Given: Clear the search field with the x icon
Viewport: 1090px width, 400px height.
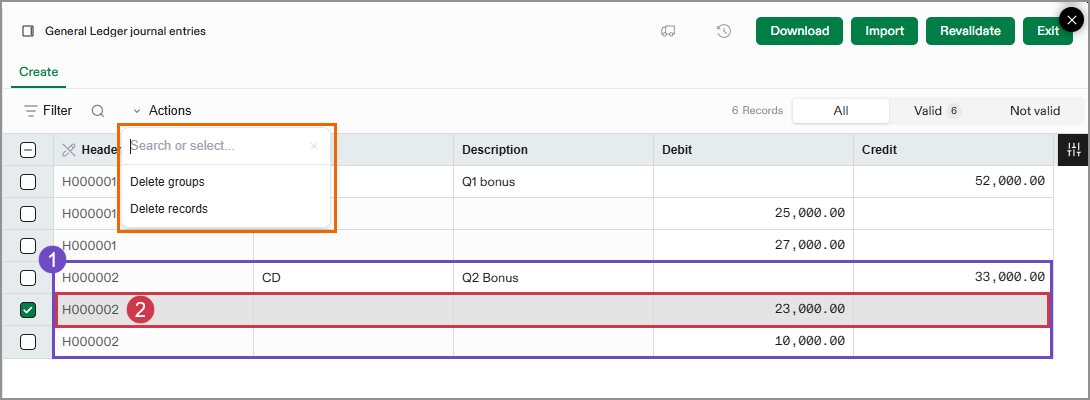Looking at the screenshot, I should (x=314, y=146).
